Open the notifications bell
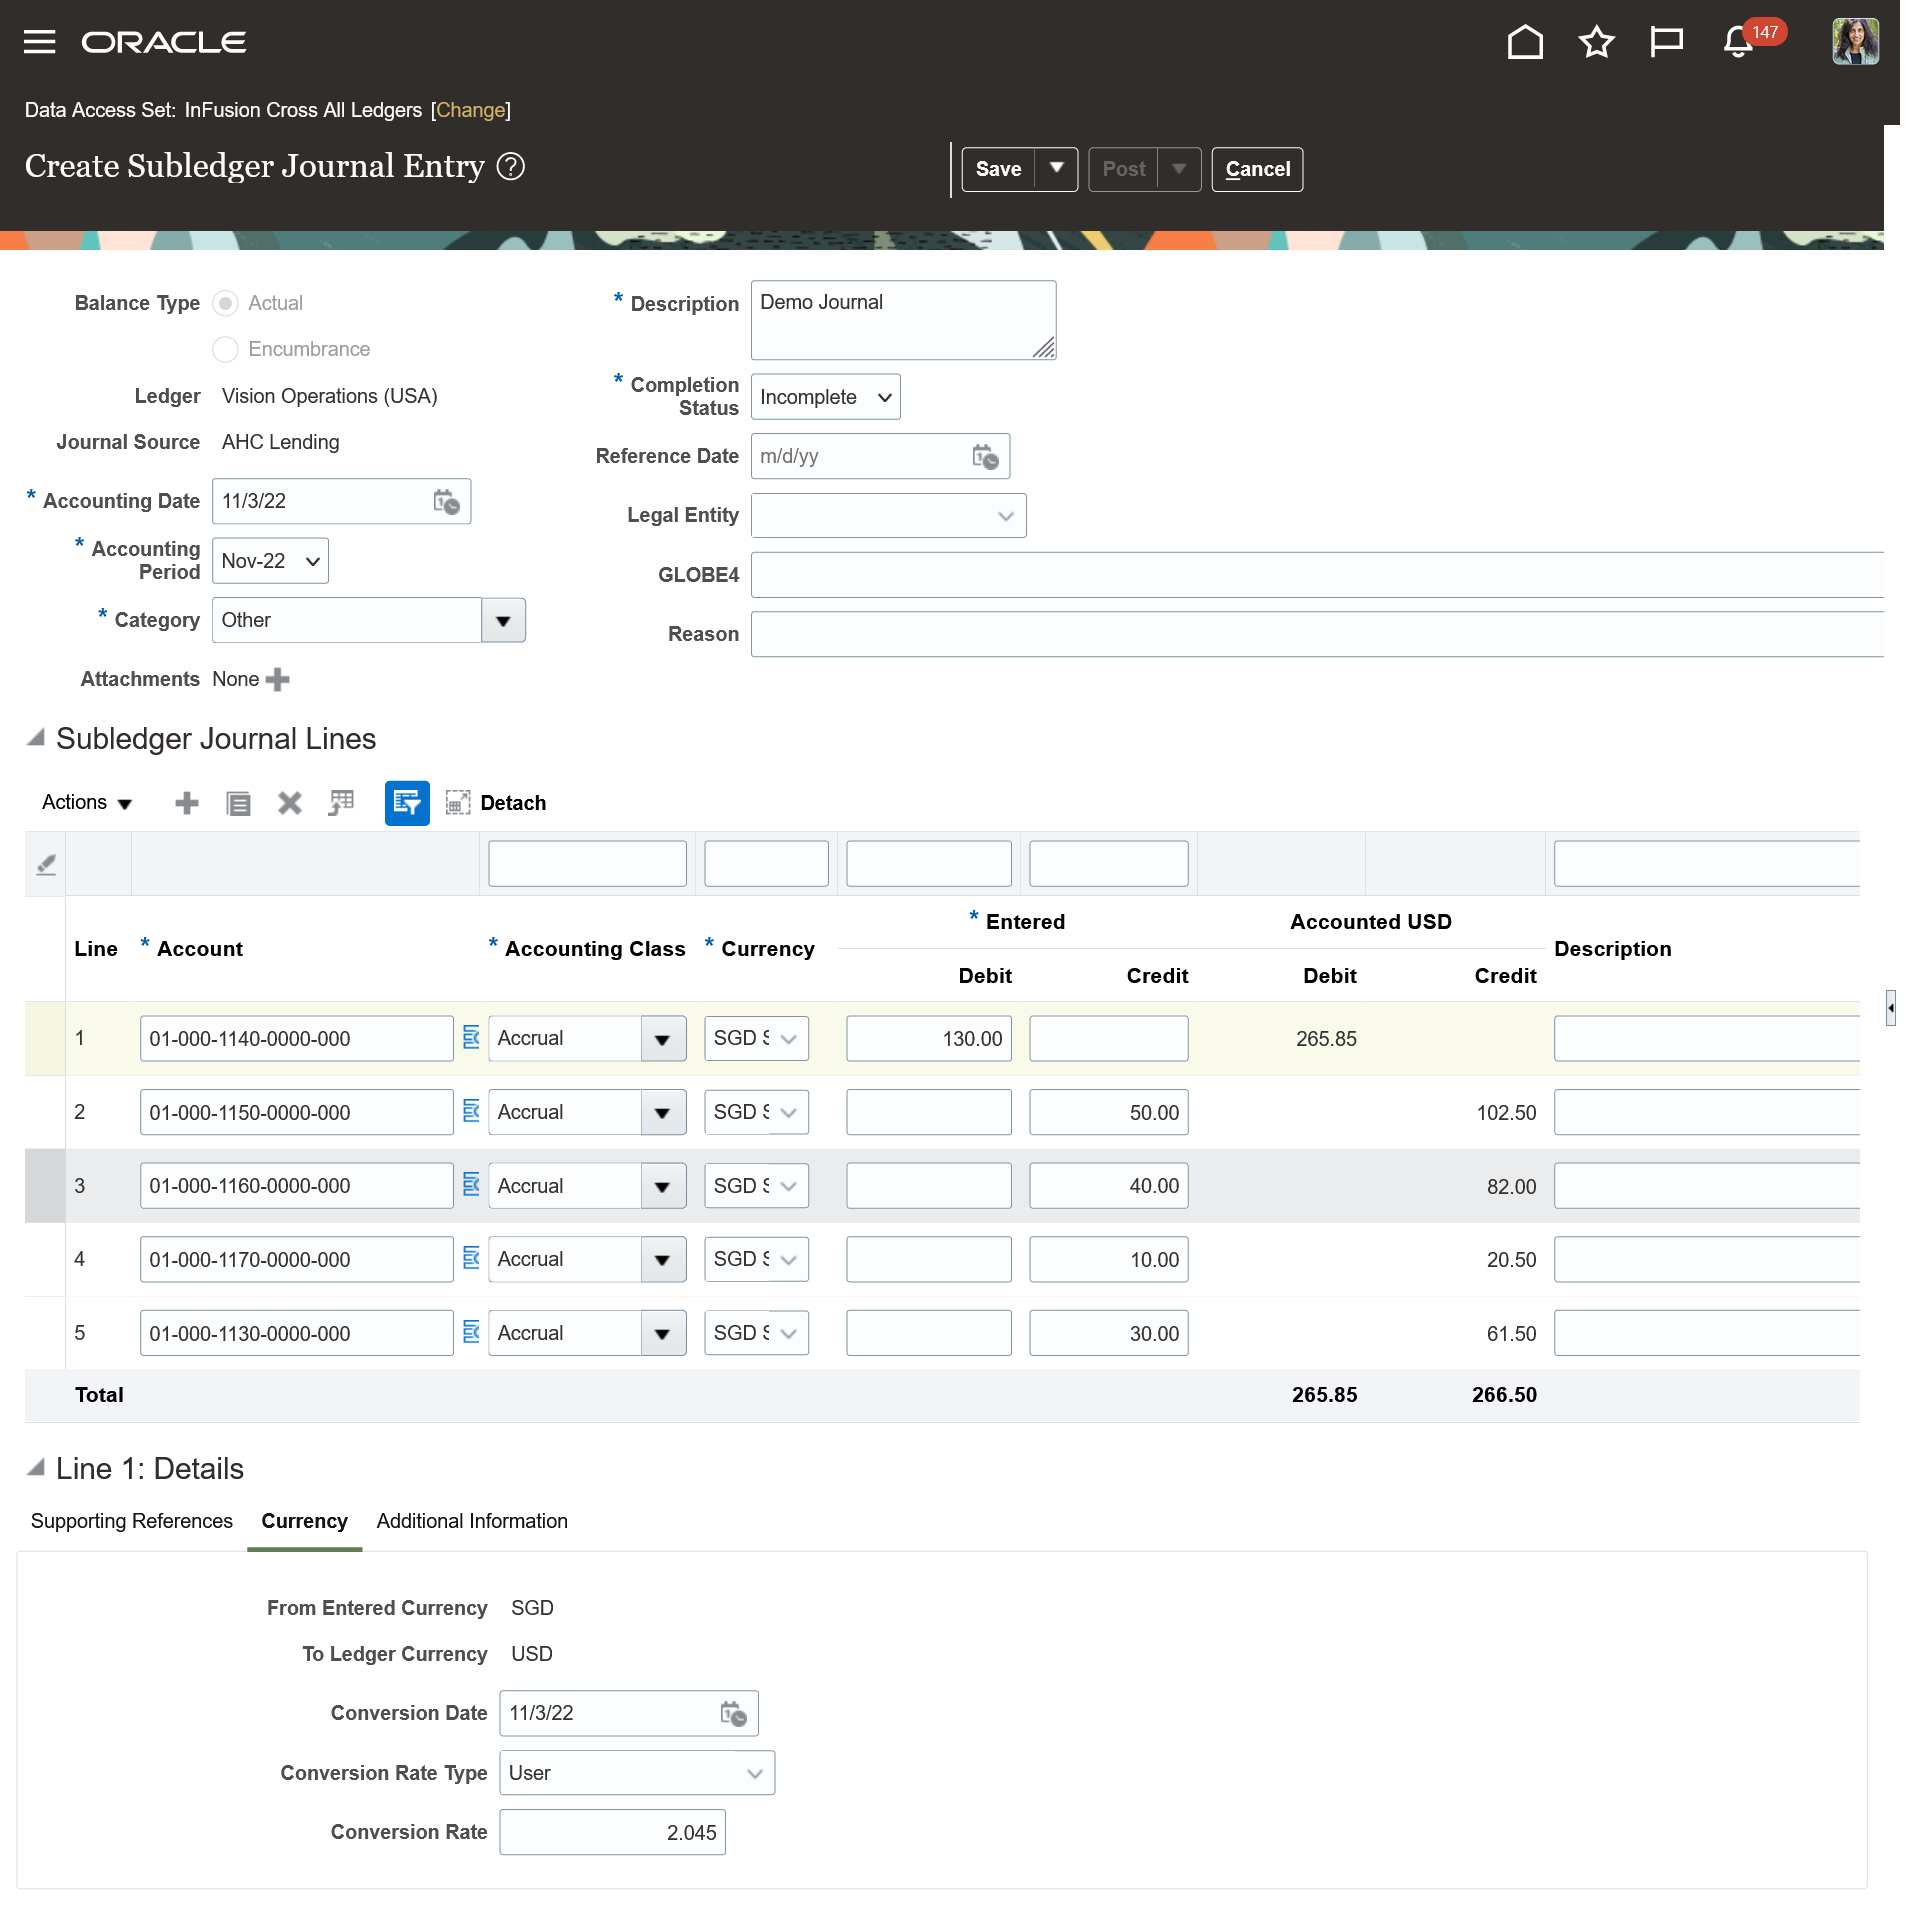 pyautogui.click(x=1738, y=42)
